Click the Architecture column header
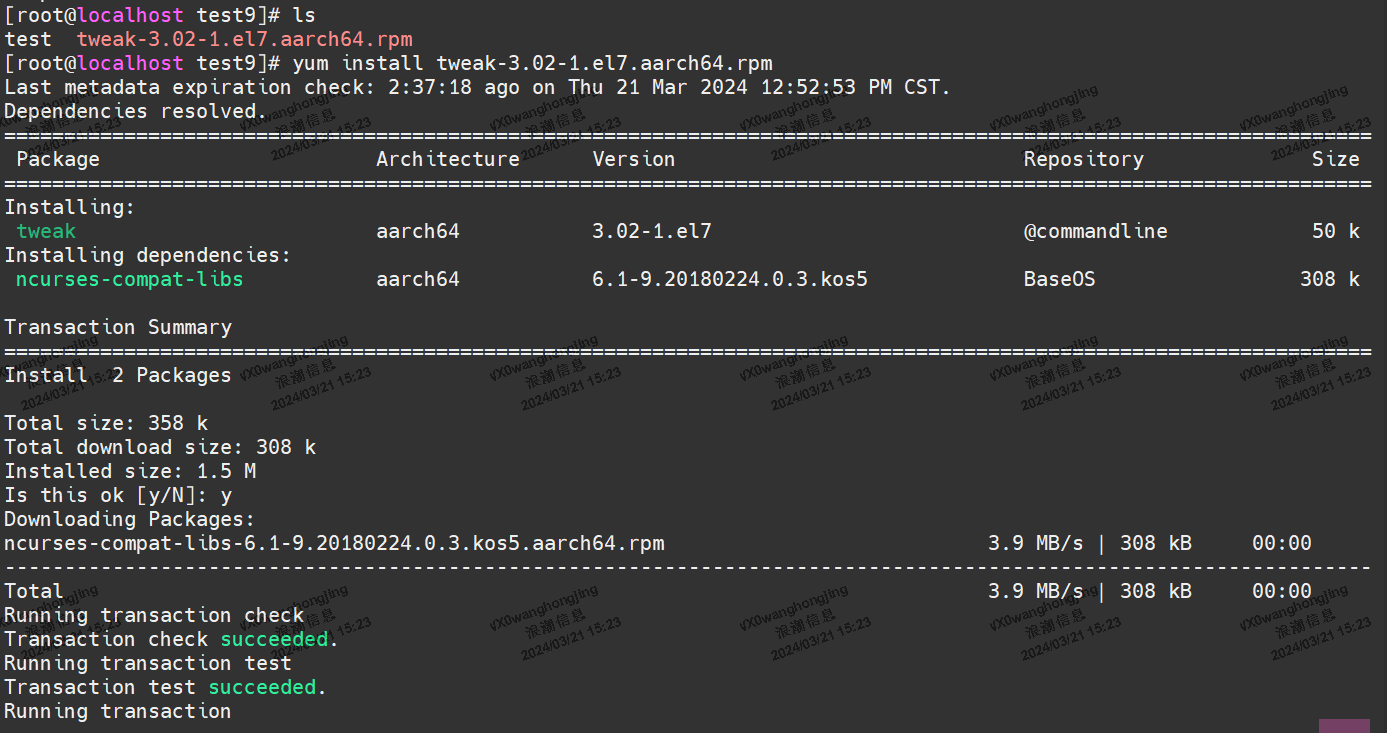Image resolution: width=1387 pixels, height=733 pixels. [x=447, y=159]
